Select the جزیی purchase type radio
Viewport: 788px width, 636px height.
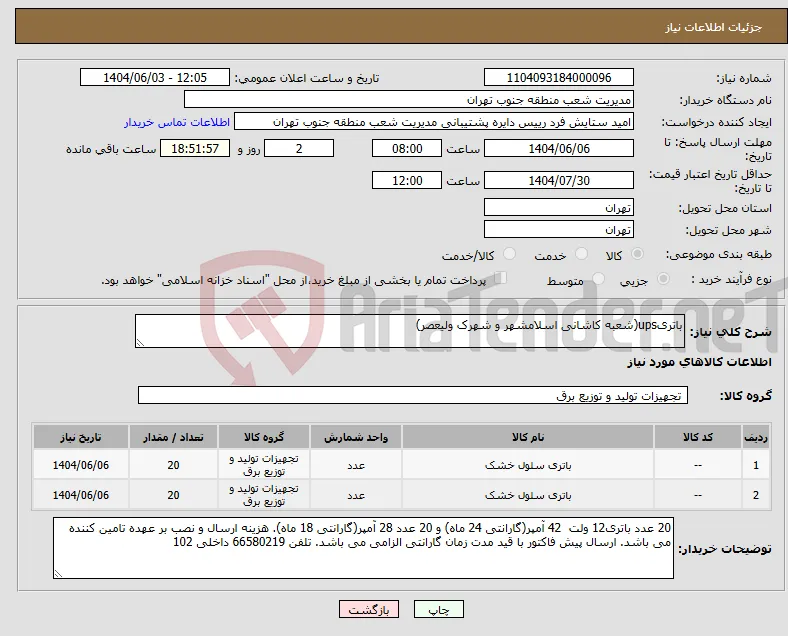pos(663,278)
